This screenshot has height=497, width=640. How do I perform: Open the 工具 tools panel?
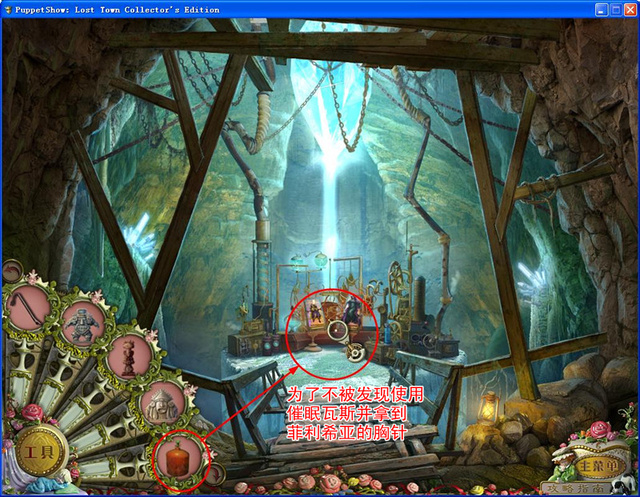pos(40,451)
